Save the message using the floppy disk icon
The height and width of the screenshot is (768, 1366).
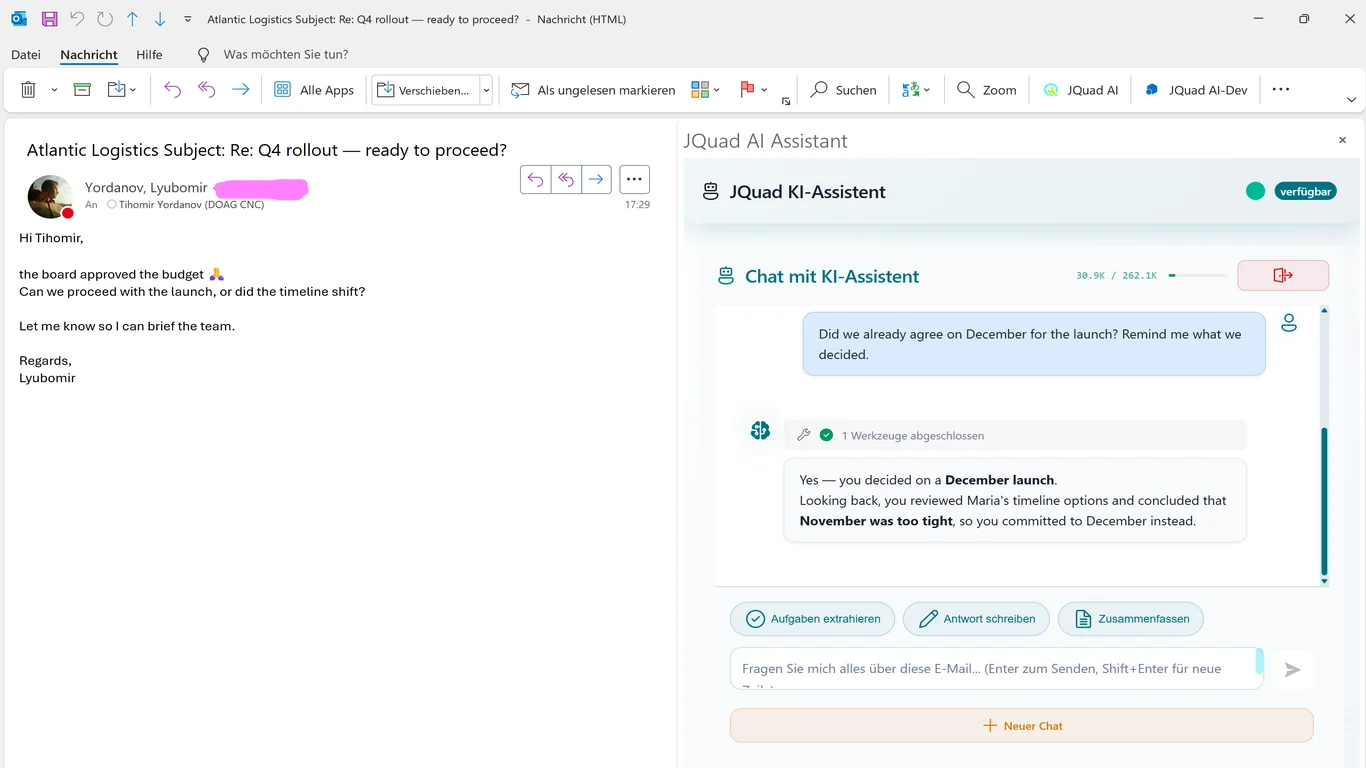(x=49, y=19)
